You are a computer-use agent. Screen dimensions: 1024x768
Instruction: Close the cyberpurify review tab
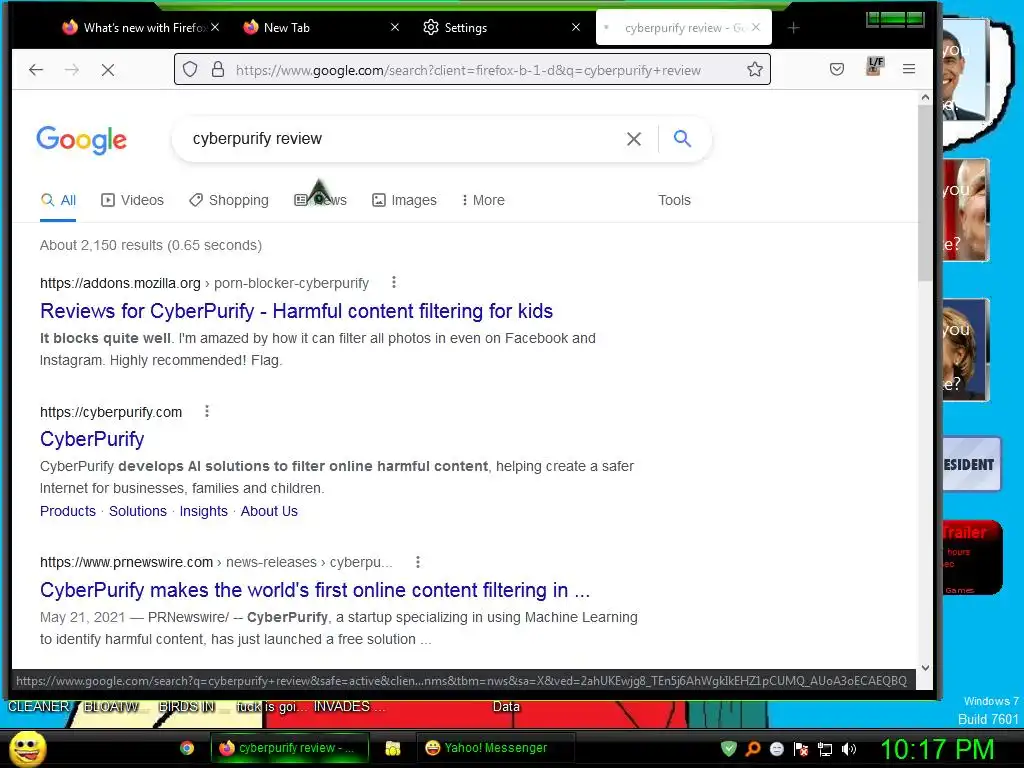(756, 27)
